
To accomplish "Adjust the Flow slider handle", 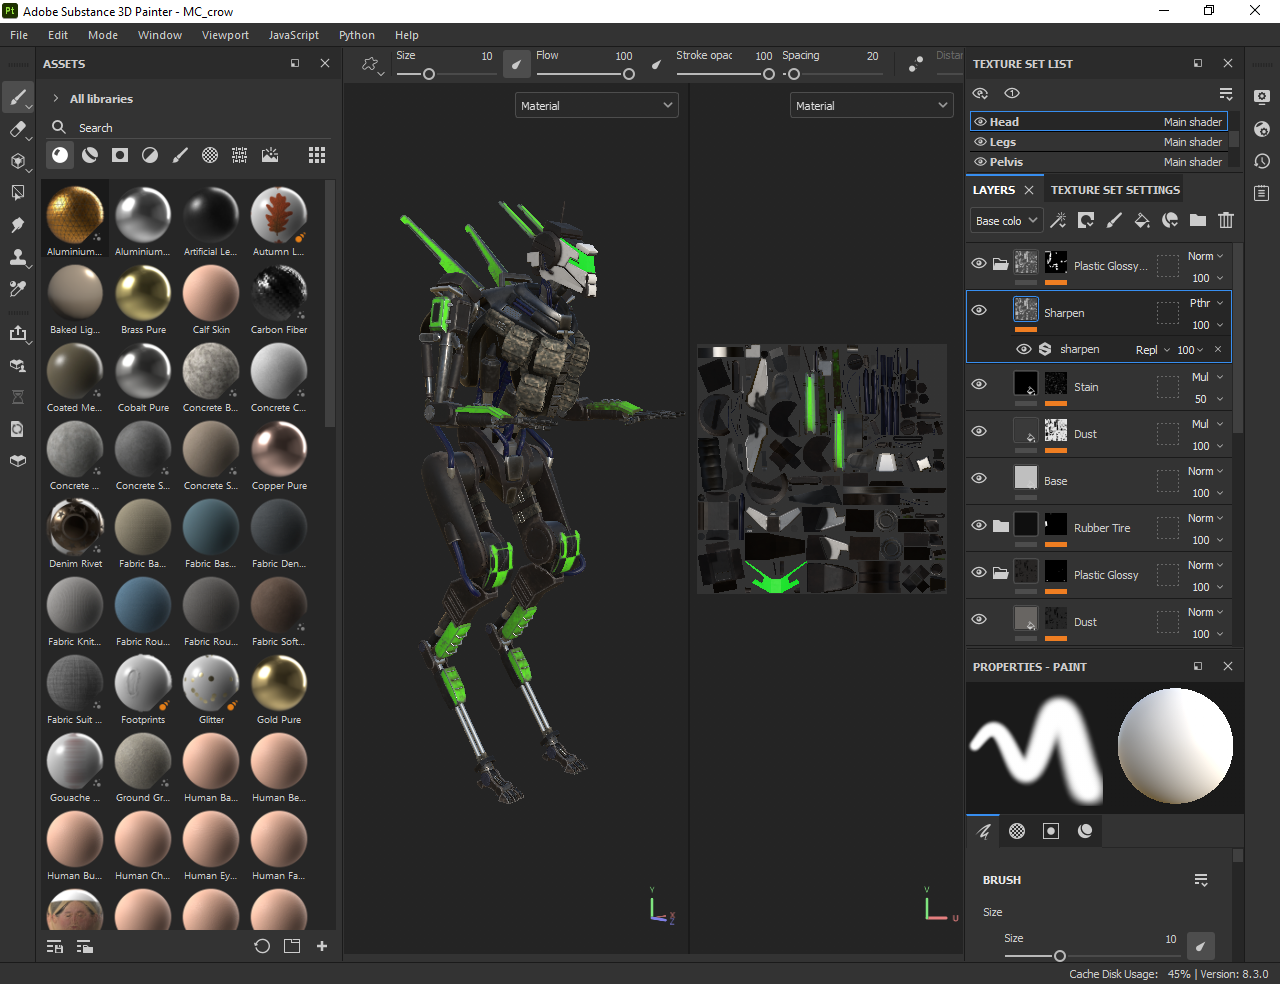I will tap(628, 74).
